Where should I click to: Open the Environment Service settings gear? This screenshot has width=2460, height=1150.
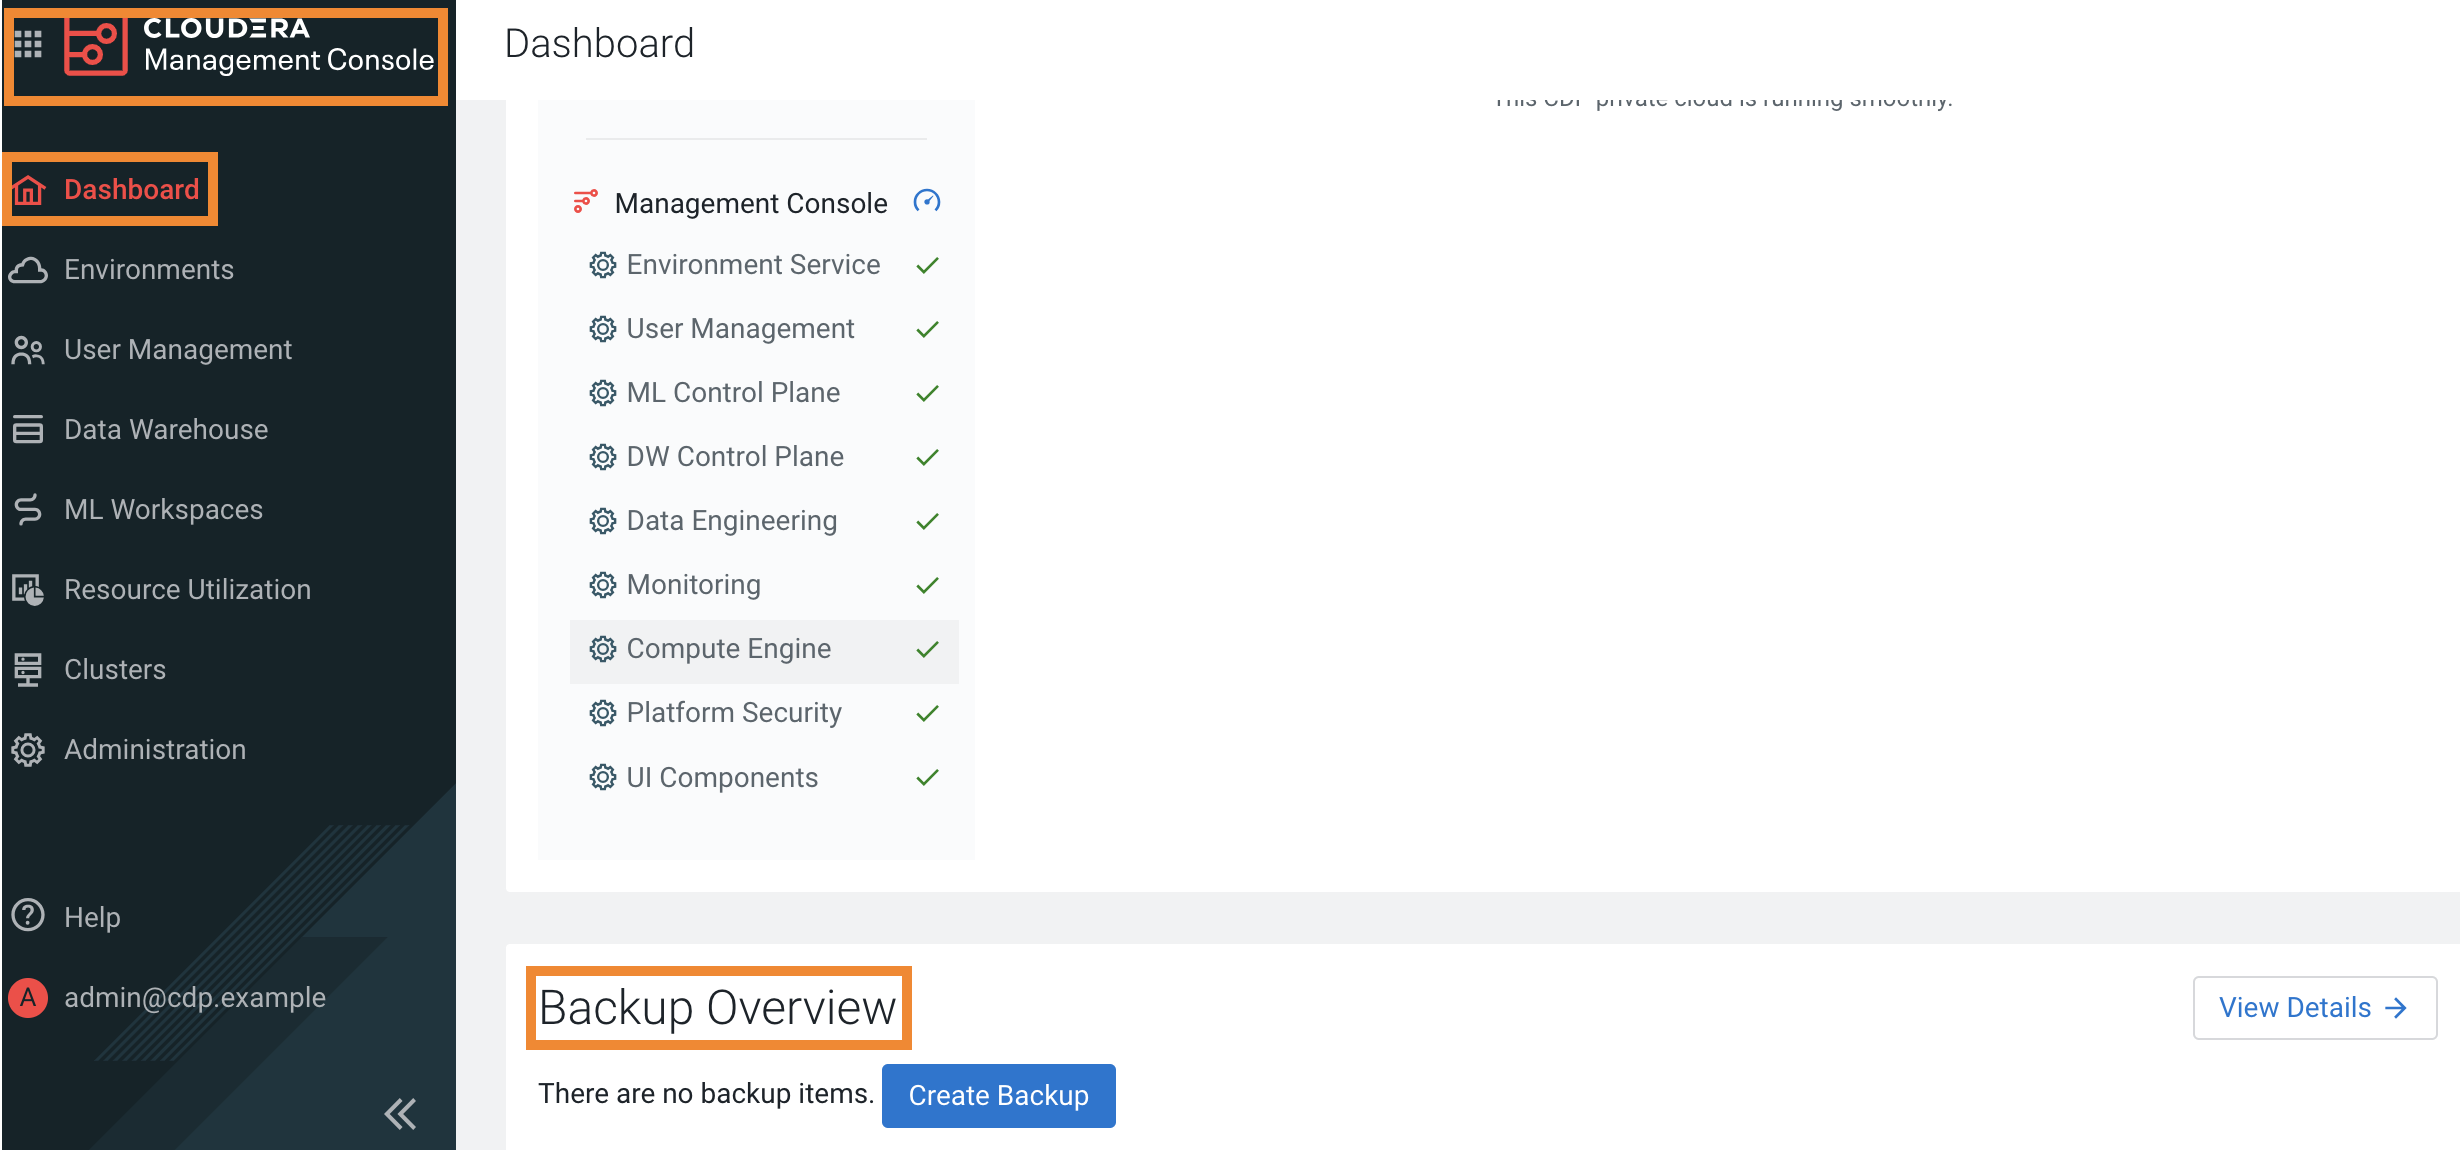click(x=602, y=264)
